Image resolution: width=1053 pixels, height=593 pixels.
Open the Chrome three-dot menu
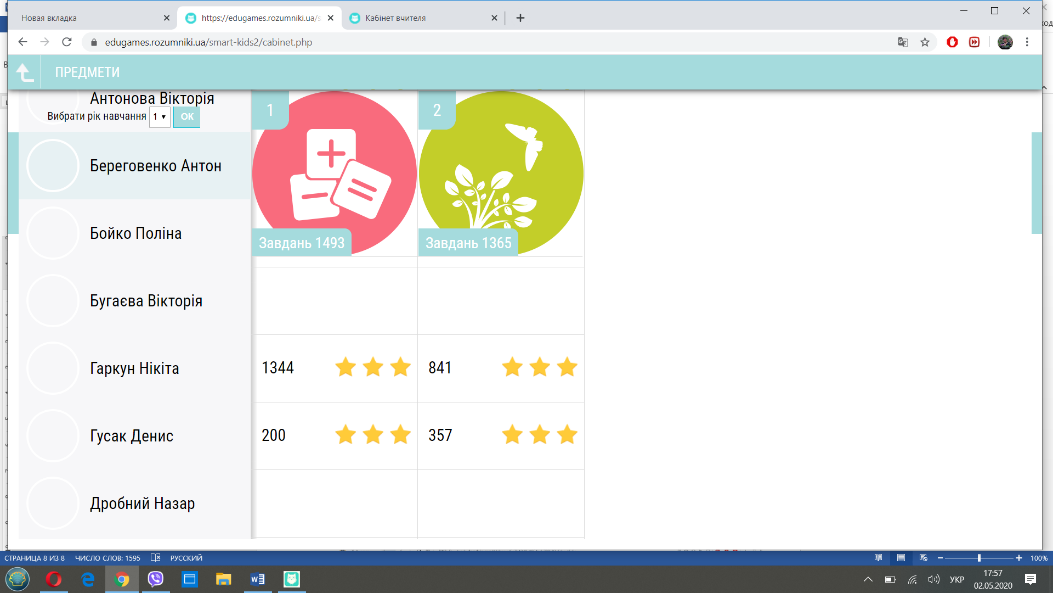[1027, 42]
